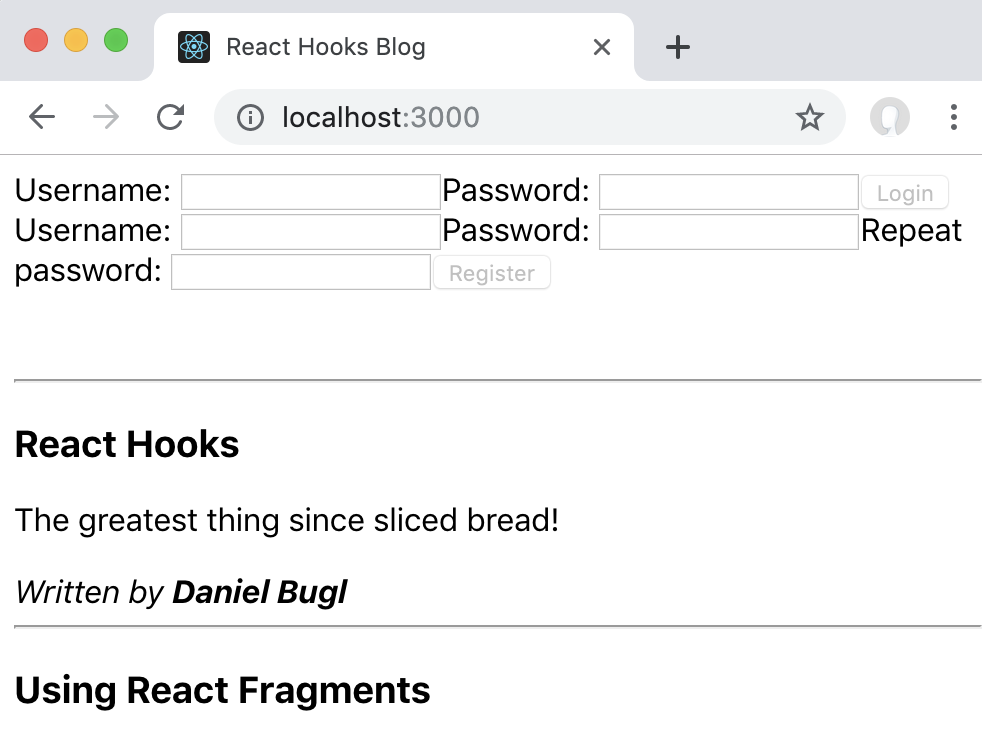Click the React logo favicon on the tab
The image size is (982, 730).
(x=194, y=47)
